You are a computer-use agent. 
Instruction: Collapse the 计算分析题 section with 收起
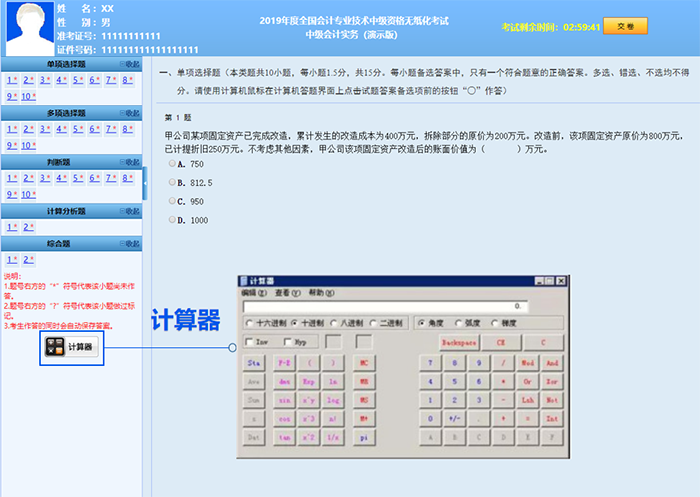point(130,211)
